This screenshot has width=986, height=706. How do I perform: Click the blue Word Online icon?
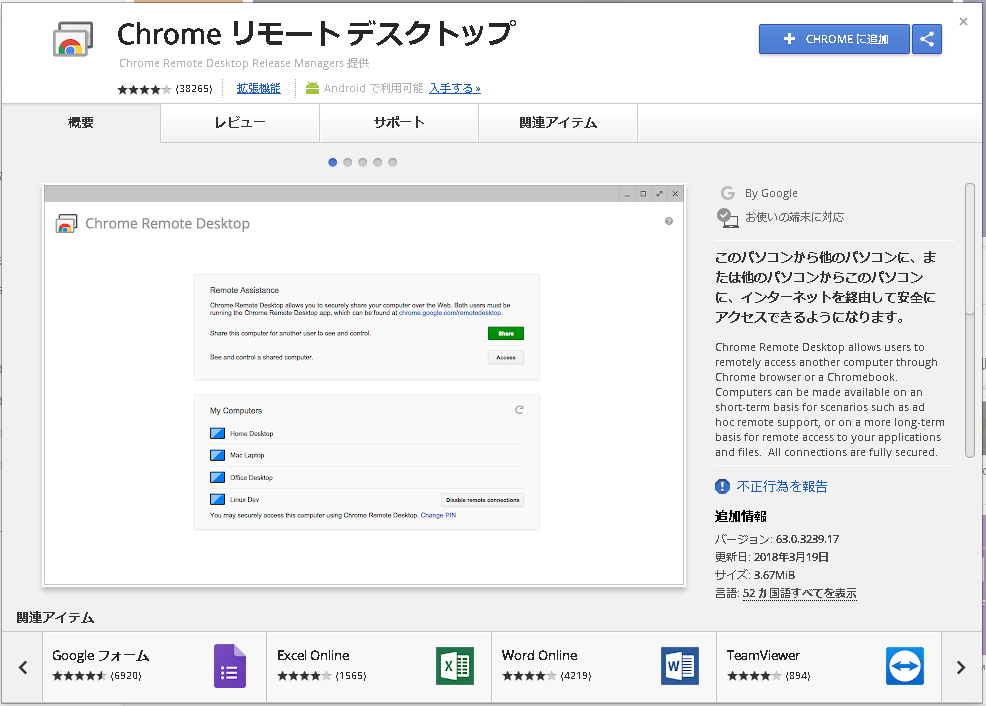(x=680, y=666)
